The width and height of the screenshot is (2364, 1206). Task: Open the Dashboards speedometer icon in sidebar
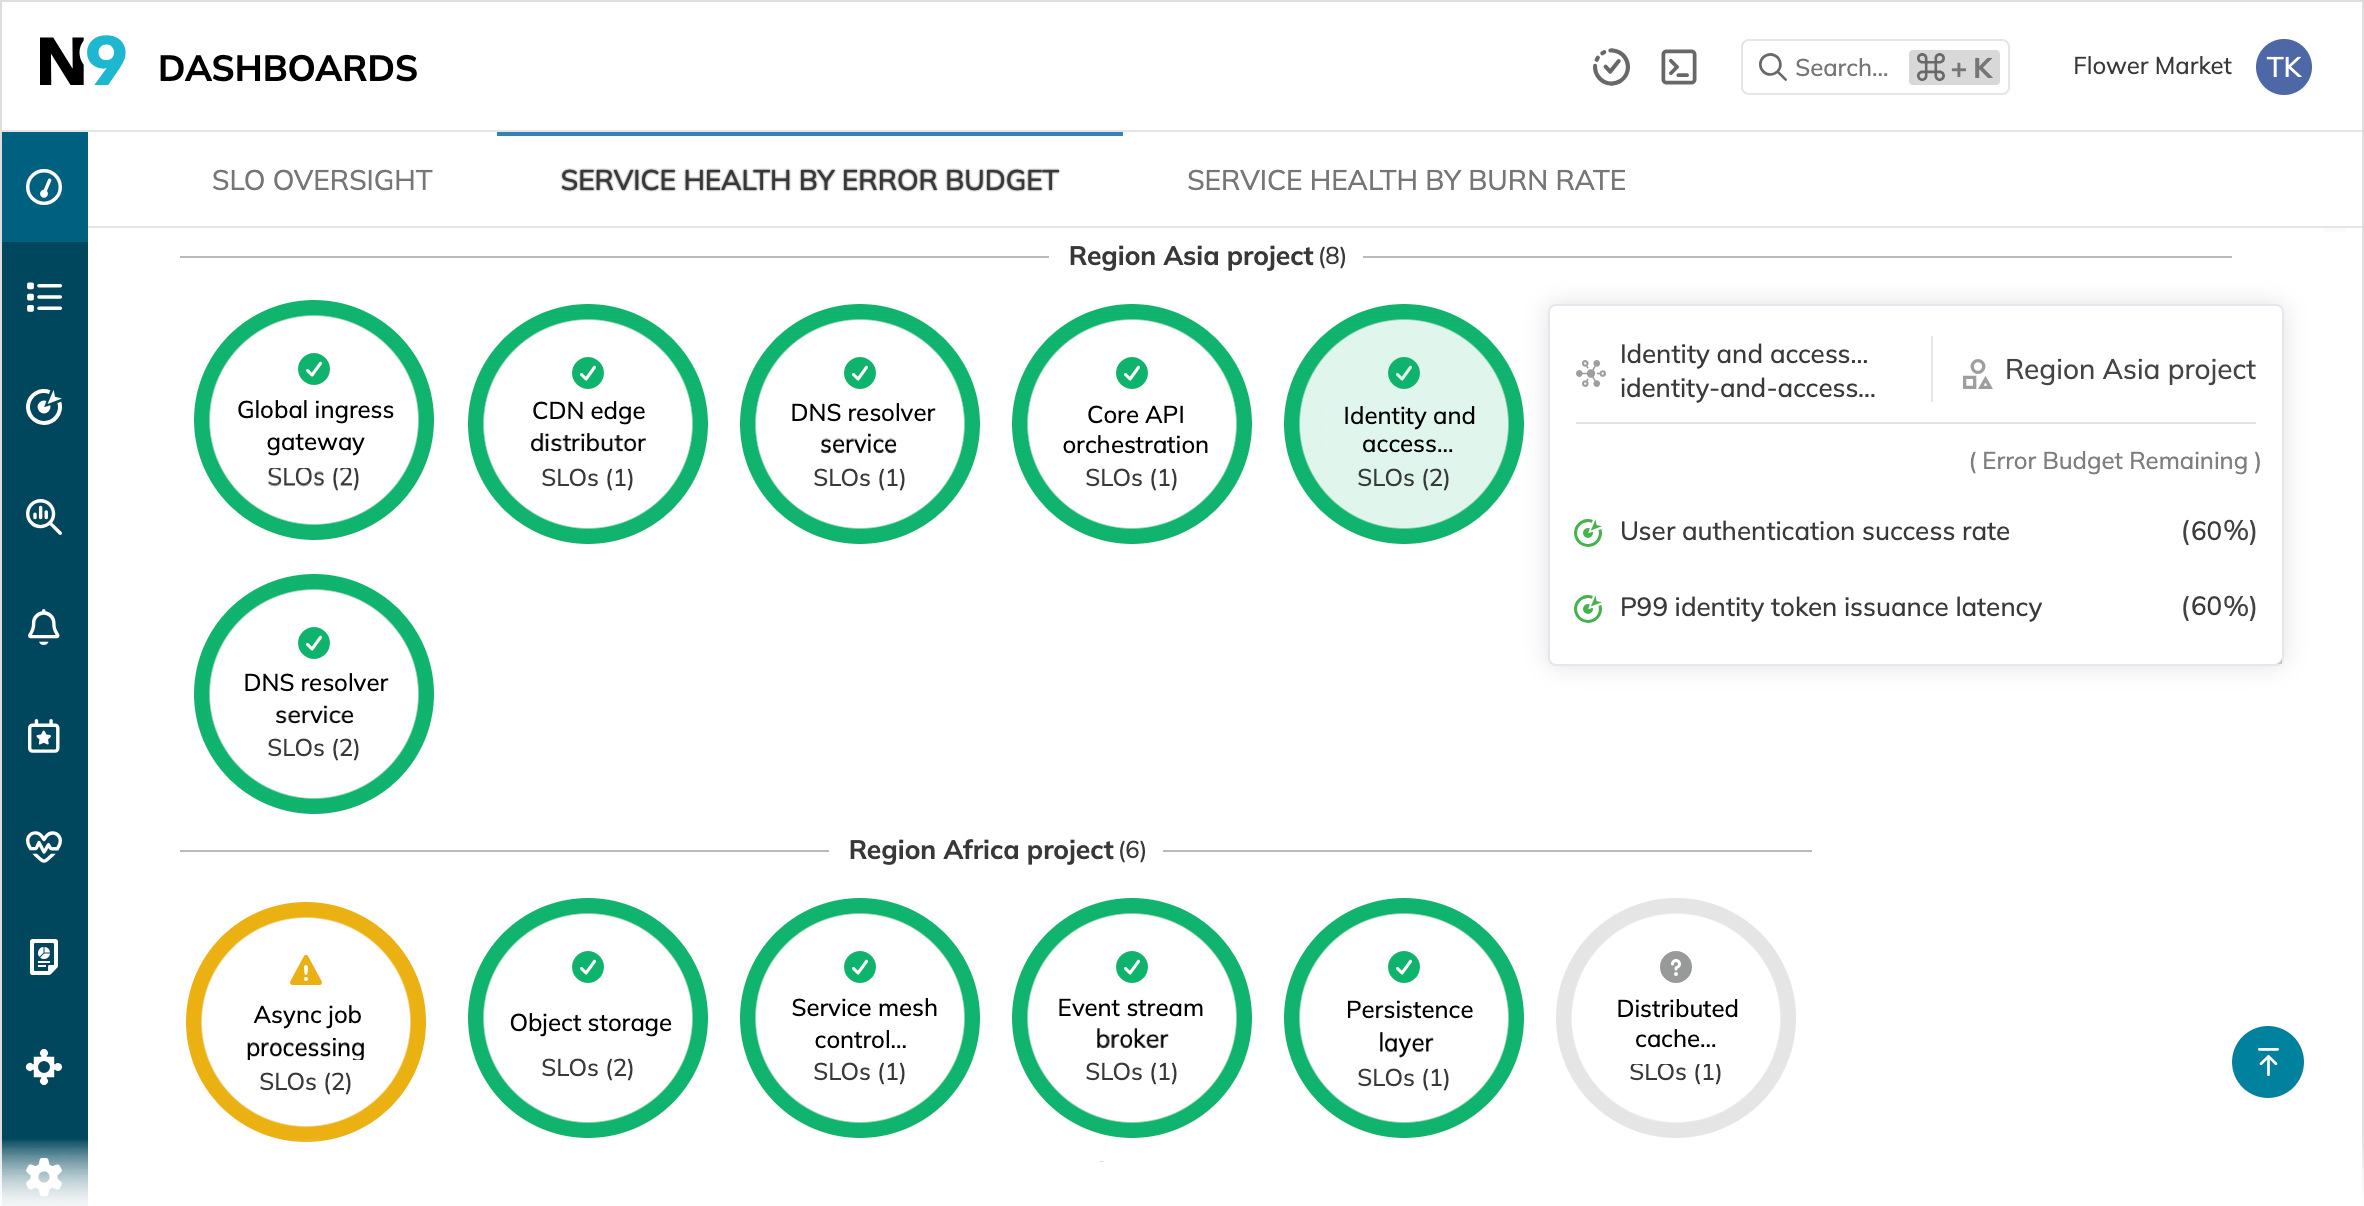coord(44,186)
